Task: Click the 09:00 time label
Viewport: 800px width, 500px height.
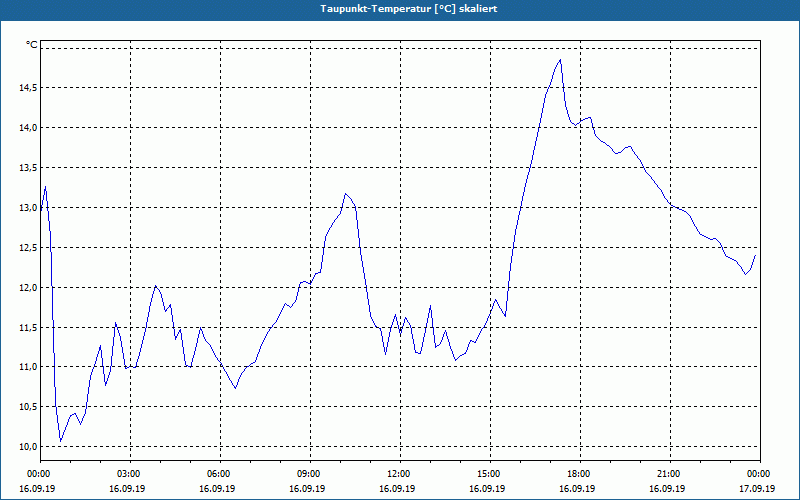Action: pos(310,474)
